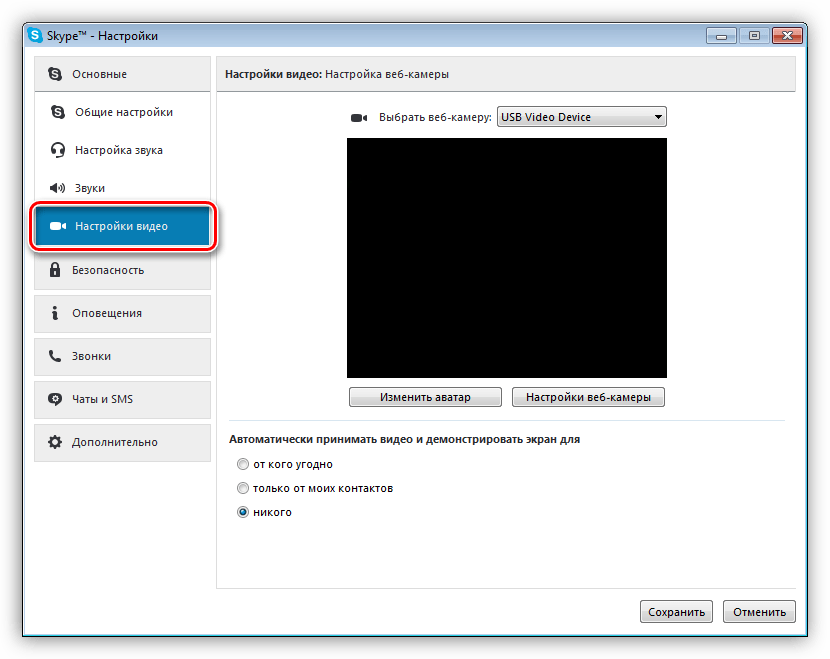Click the Skype icon in title bar

point(35,36)
